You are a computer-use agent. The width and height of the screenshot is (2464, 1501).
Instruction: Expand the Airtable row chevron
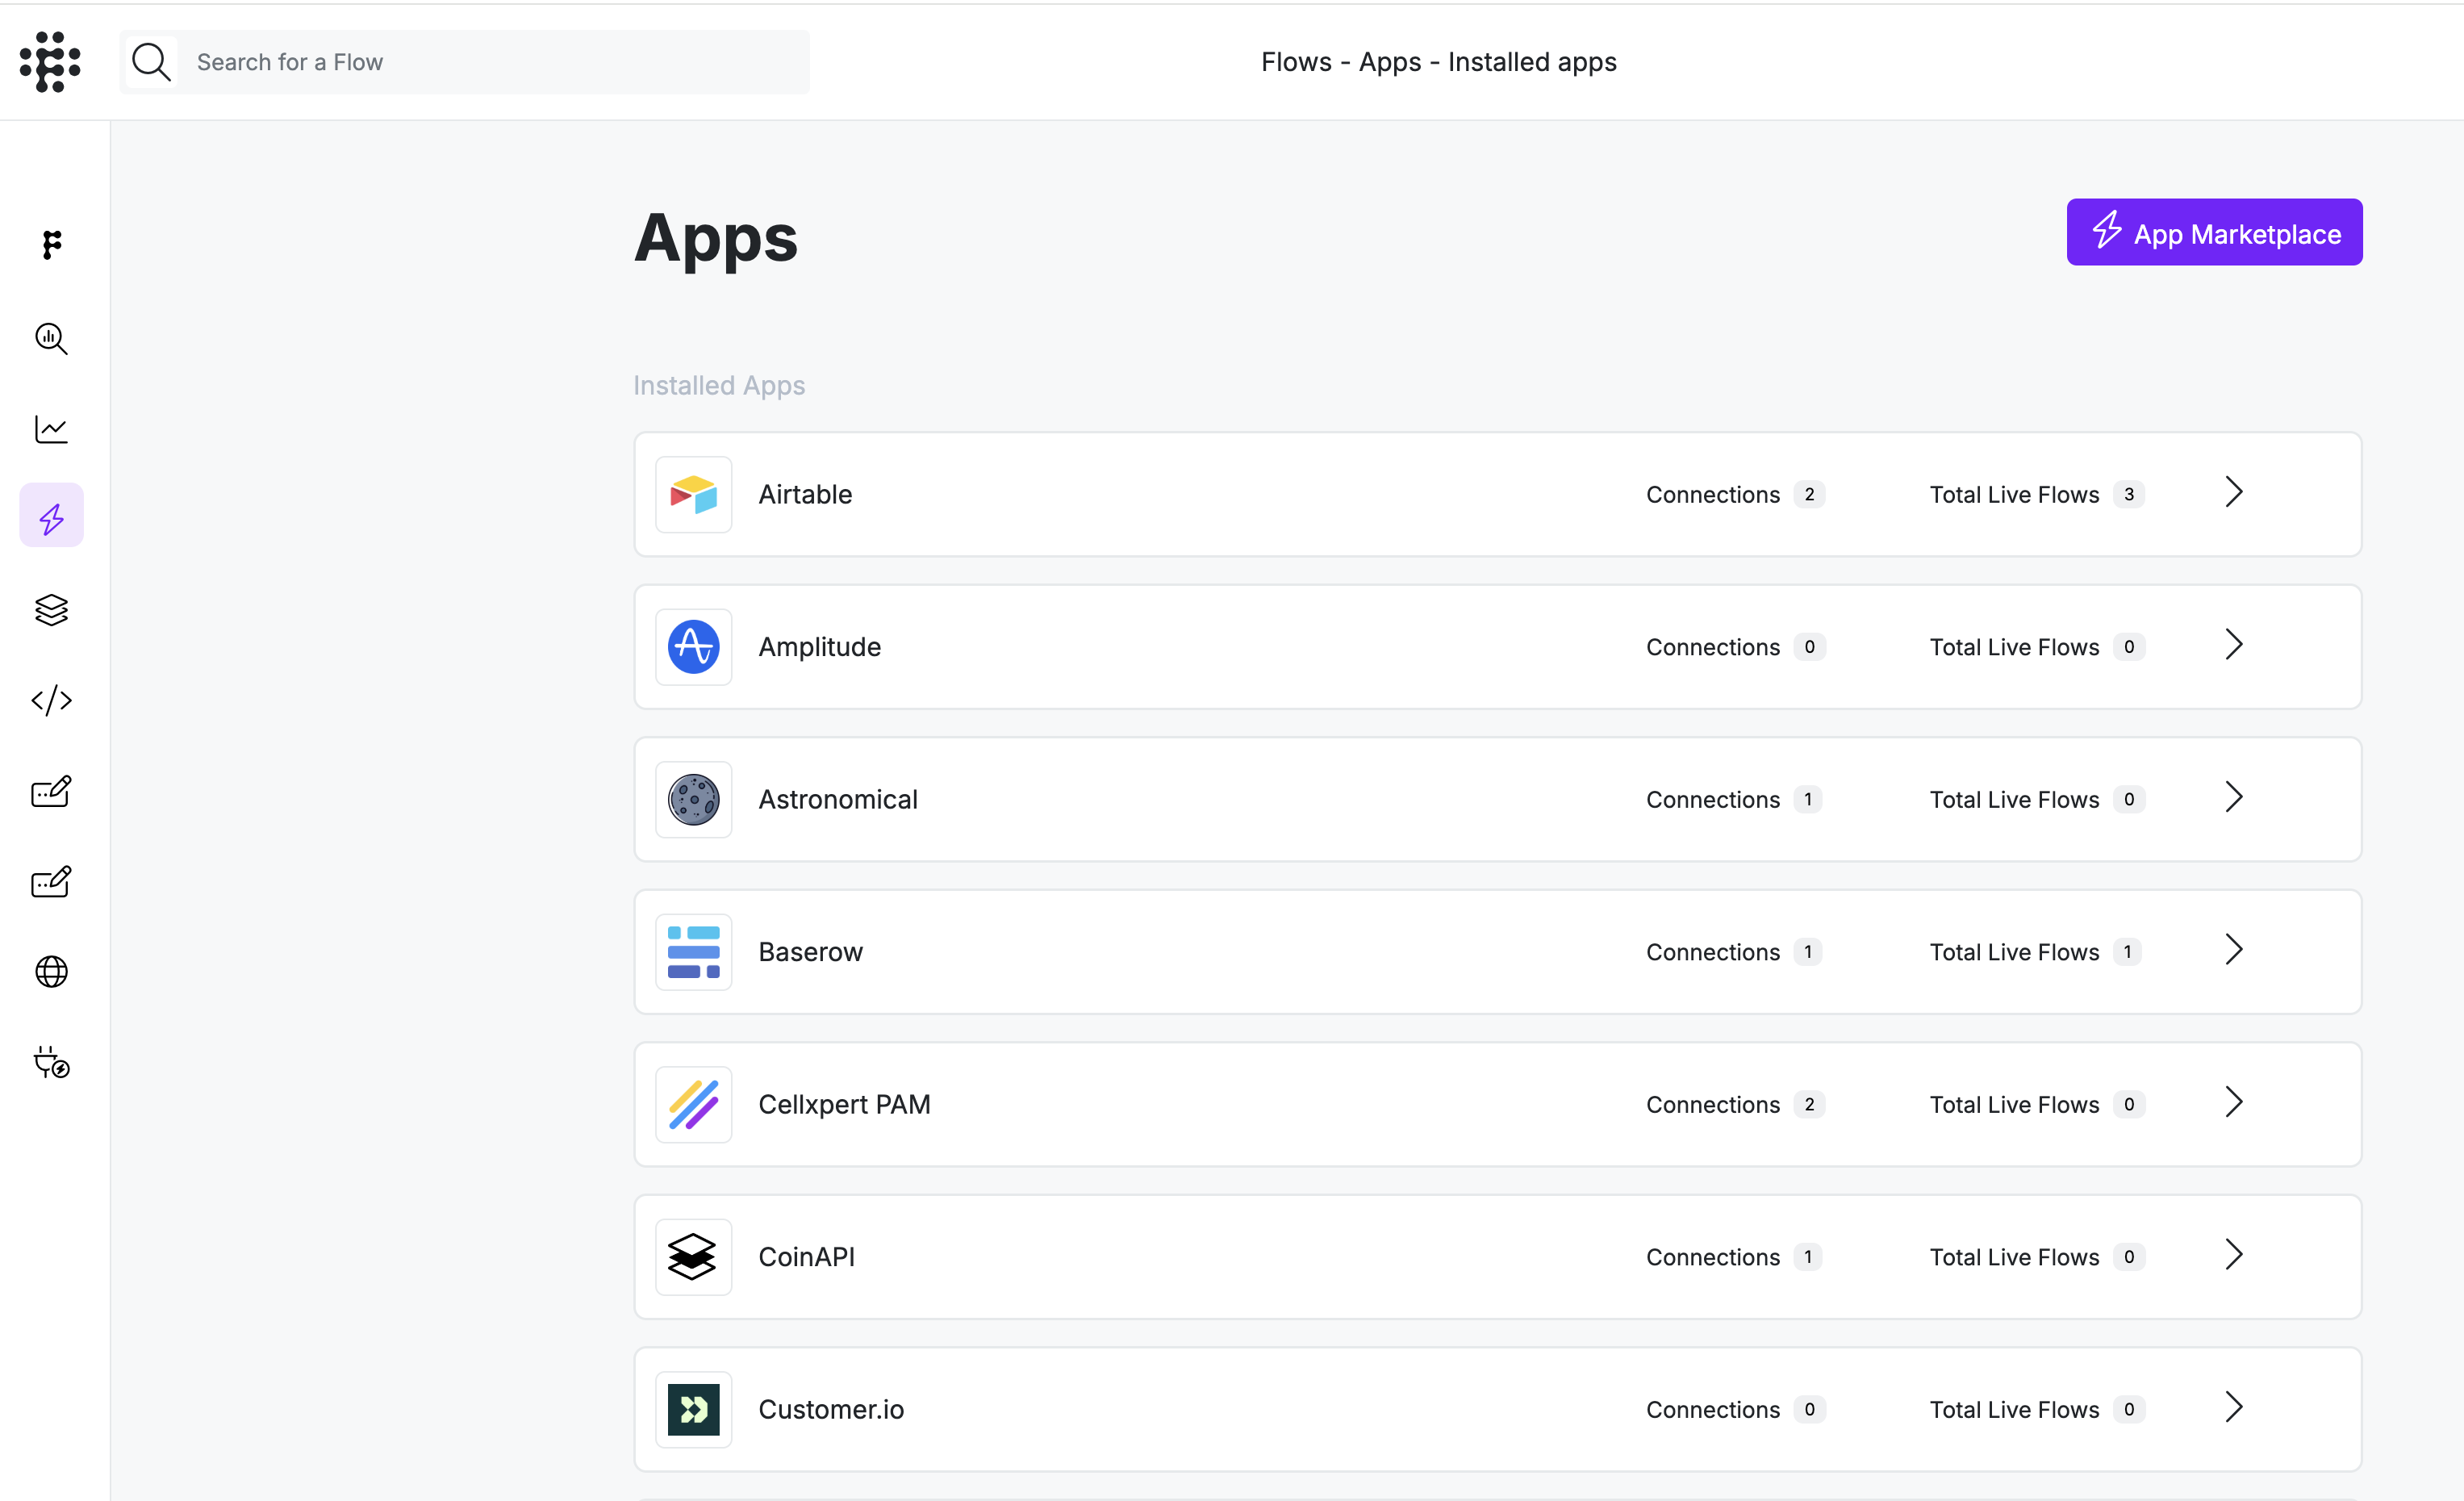point(2234,492)
